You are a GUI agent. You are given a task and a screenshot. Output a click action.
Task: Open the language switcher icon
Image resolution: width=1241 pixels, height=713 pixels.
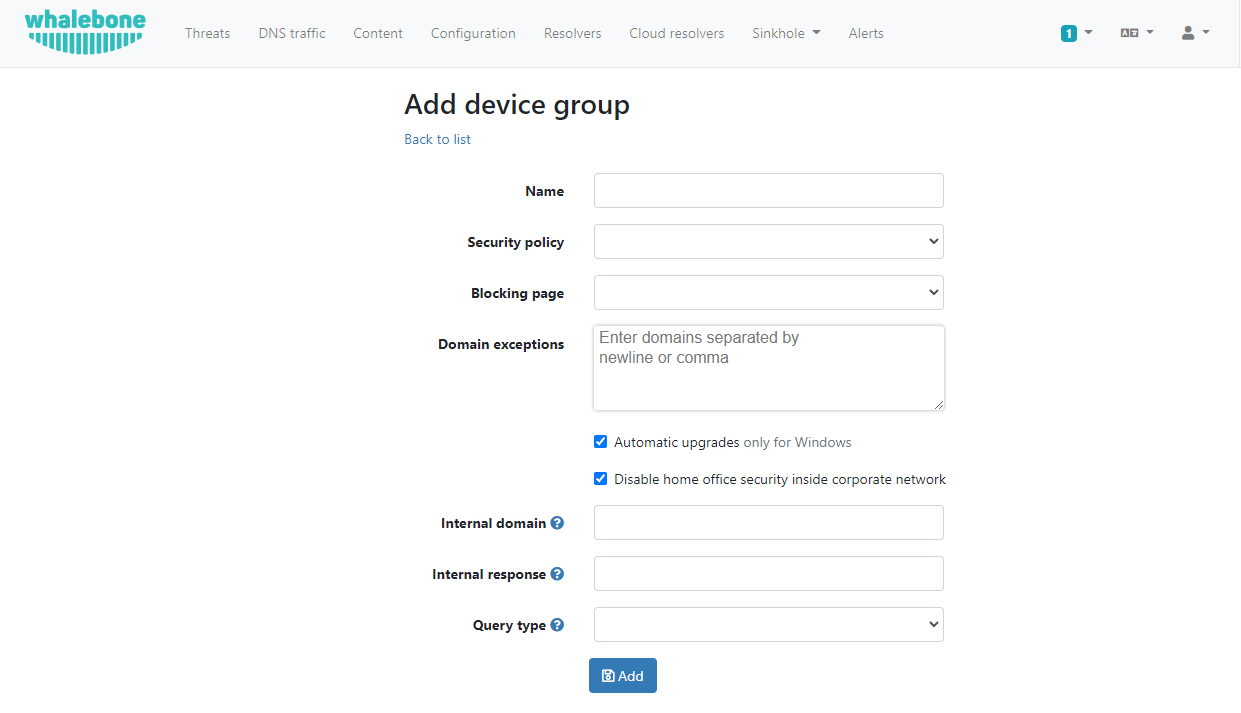pyautogui.click(x=1137, y=33)
